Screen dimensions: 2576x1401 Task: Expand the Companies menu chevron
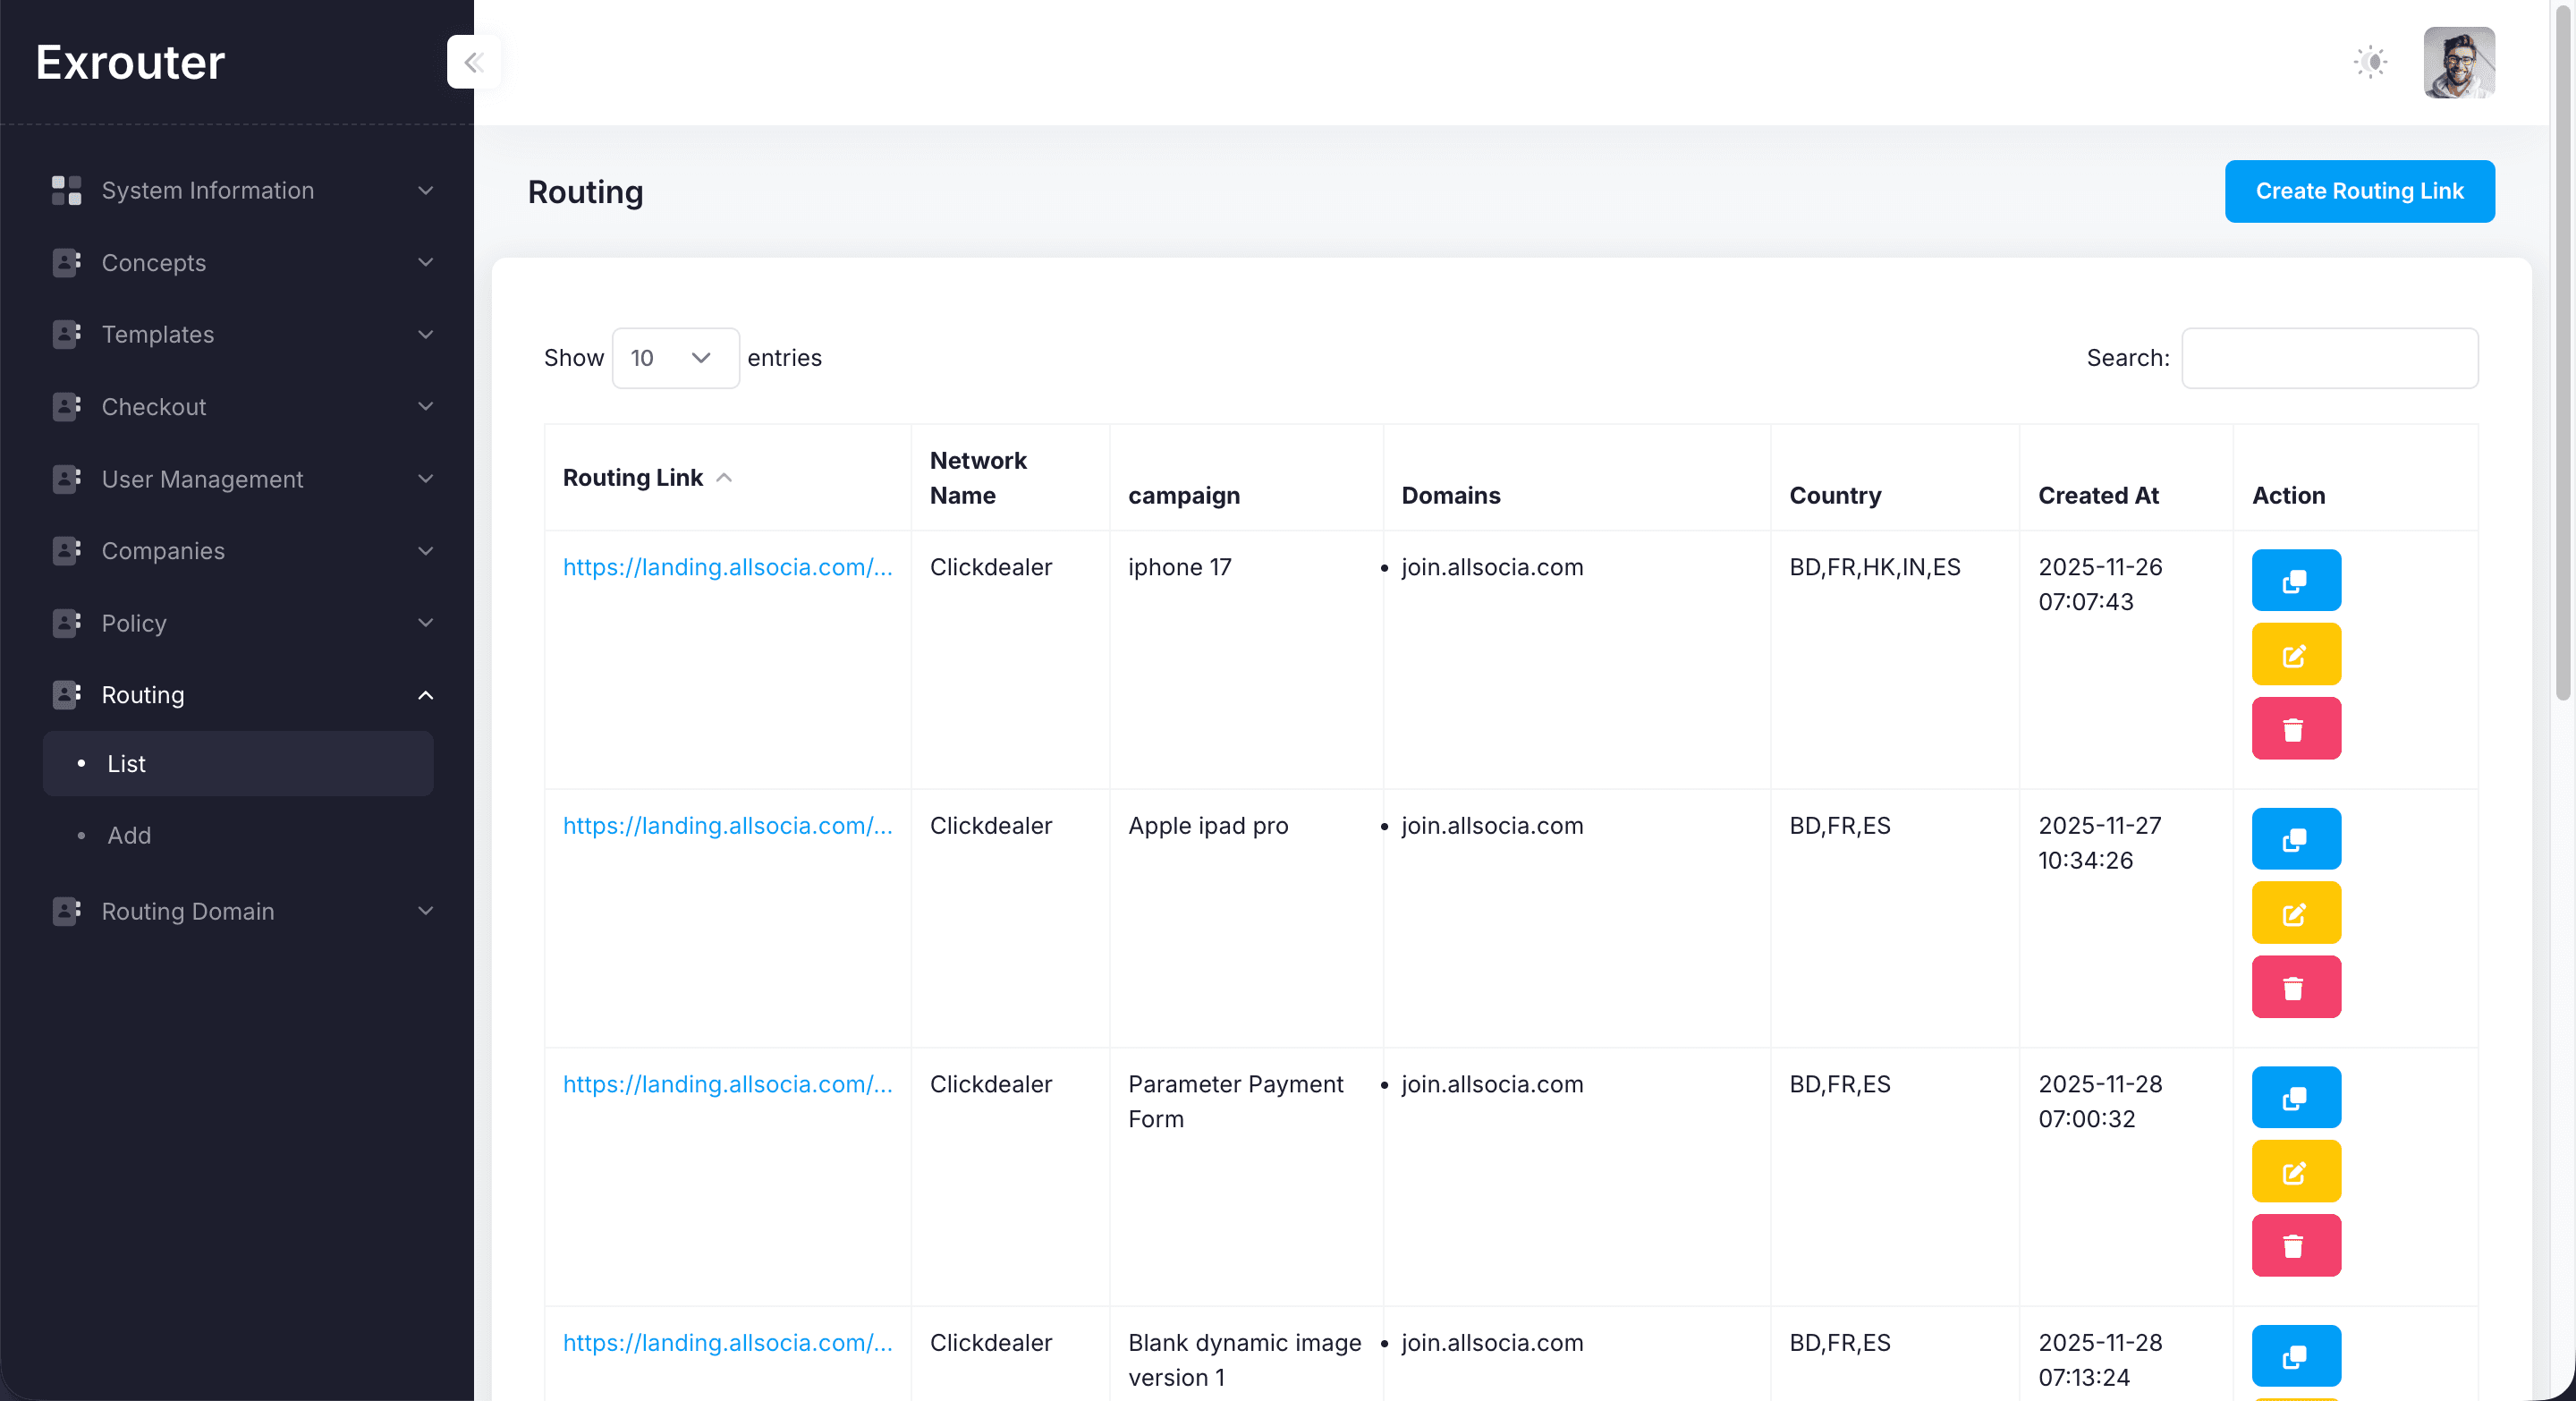426,551
